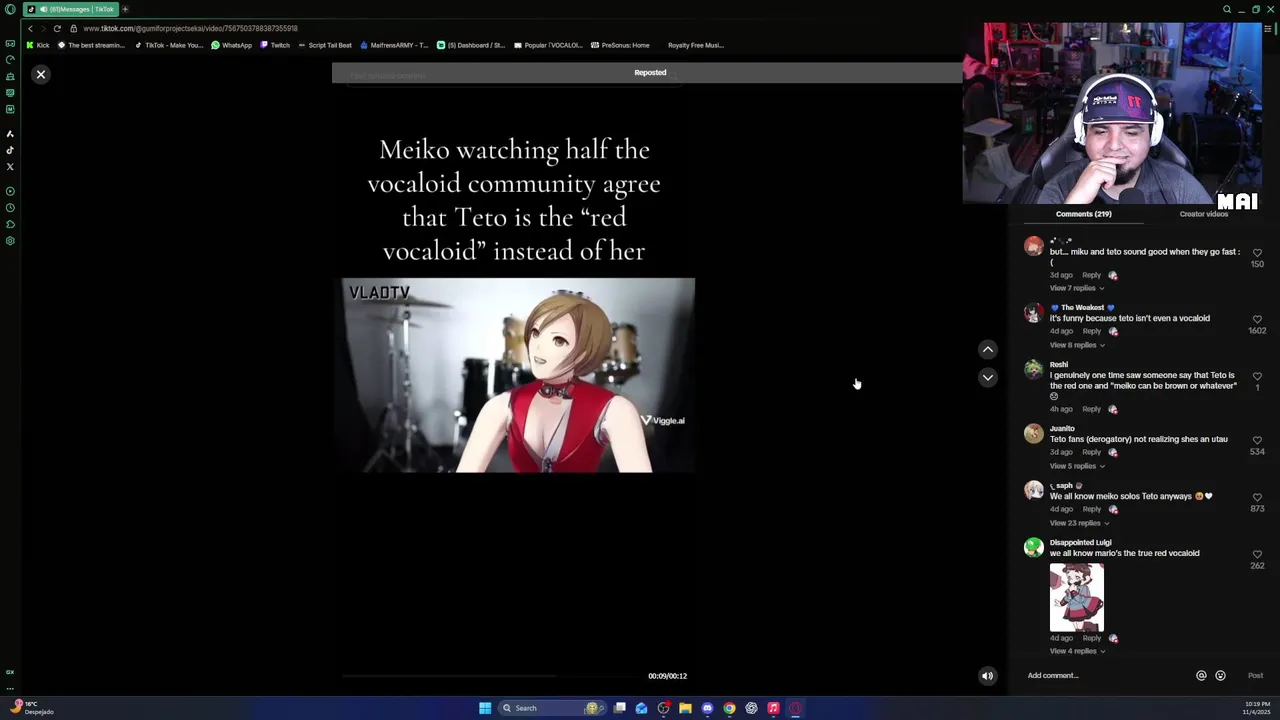The image size is (1280, 720).
Task: Open Apple Music from the taskbar
Action: [773, 708]
